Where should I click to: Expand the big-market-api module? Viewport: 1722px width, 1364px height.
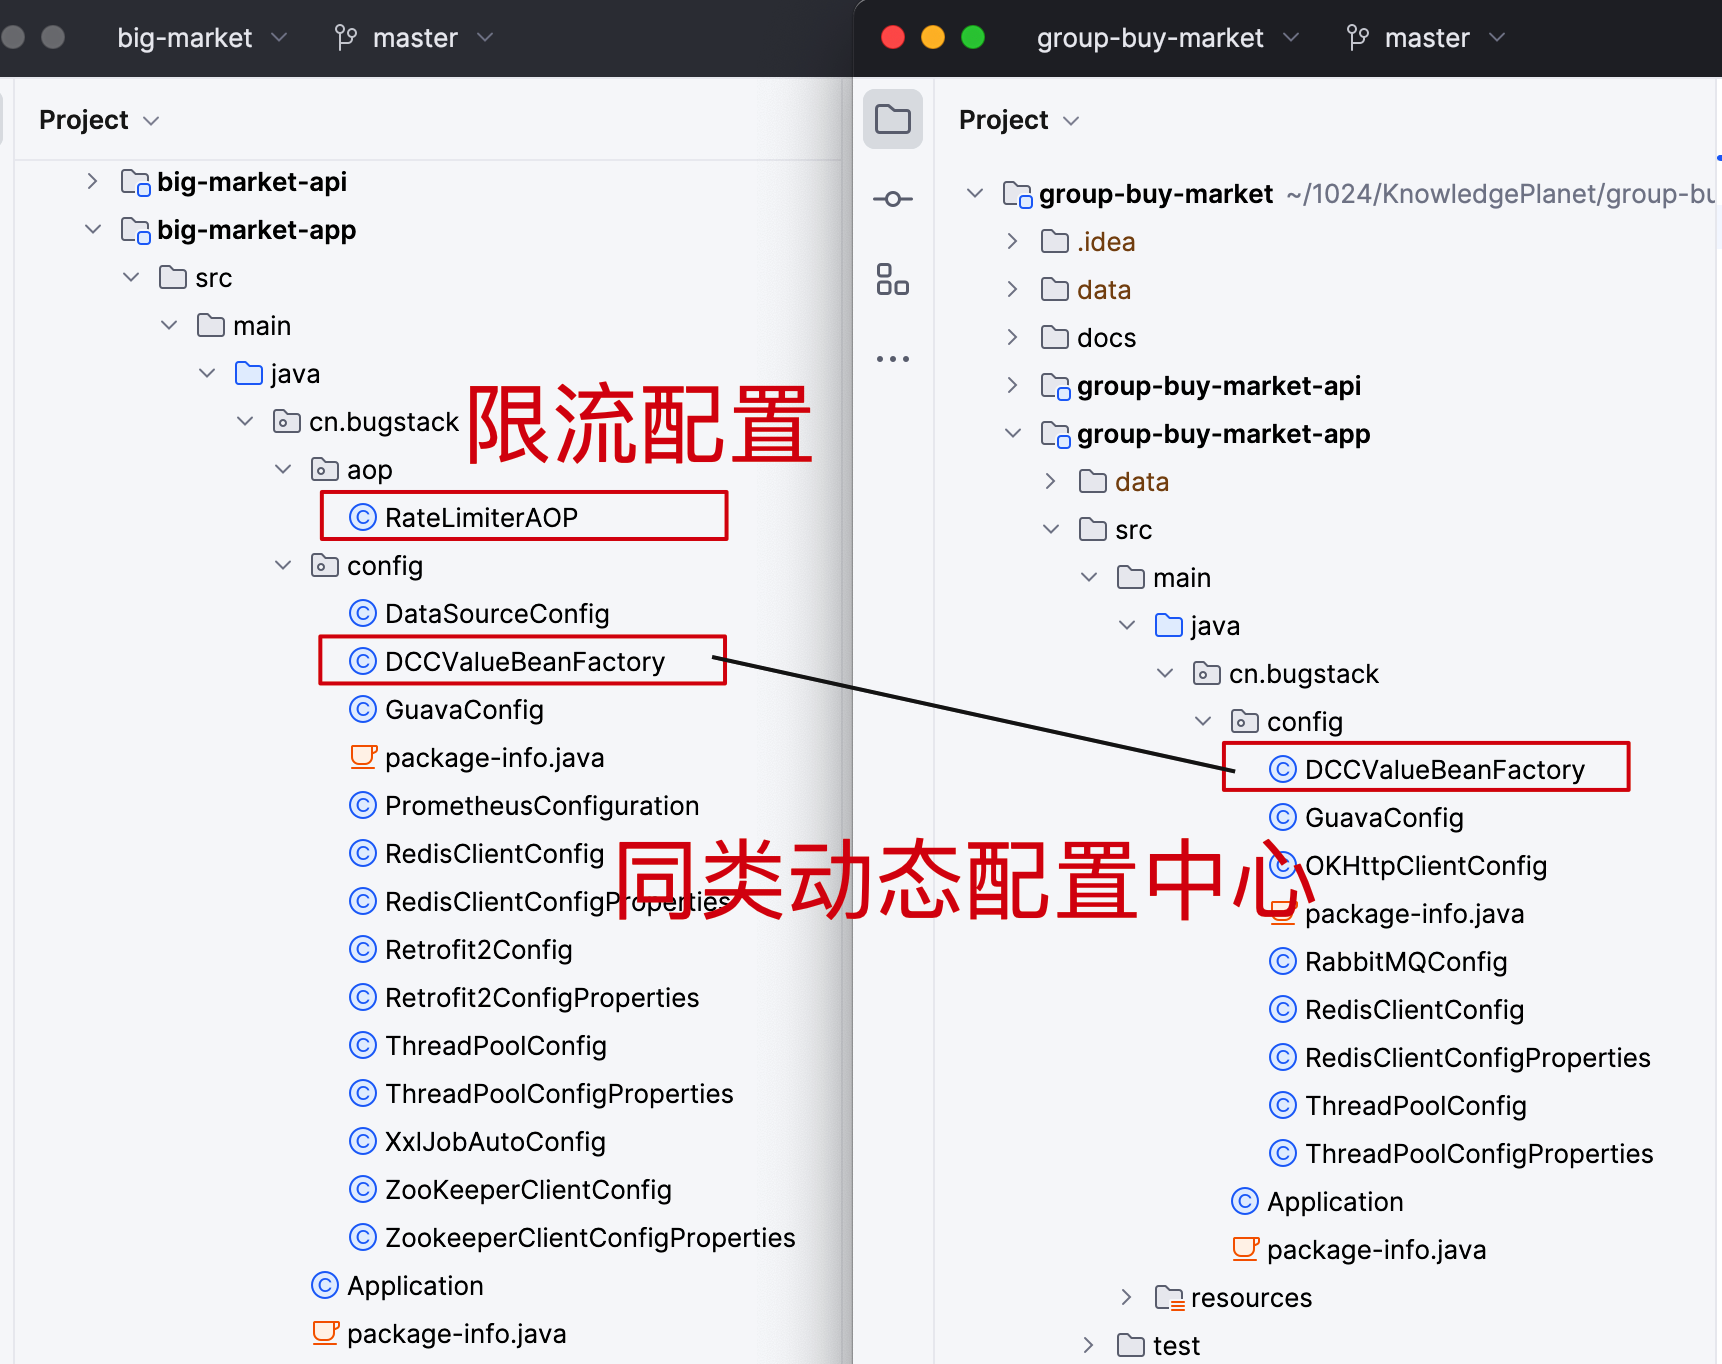pos(92,181)
